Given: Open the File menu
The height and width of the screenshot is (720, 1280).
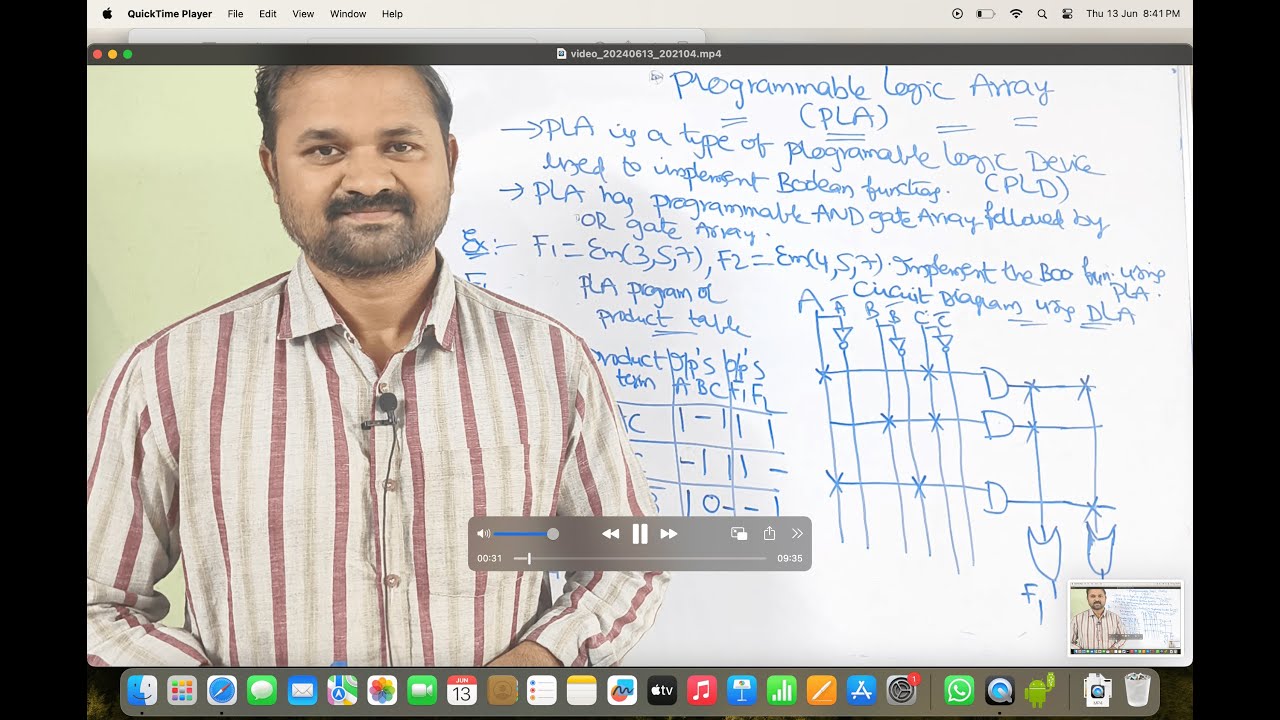Looking at the screenshot, I should (x=235, y=14).
